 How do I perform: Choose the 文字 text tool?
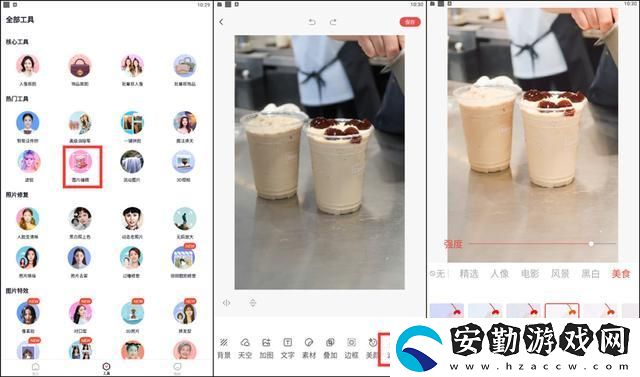[287, 348]
